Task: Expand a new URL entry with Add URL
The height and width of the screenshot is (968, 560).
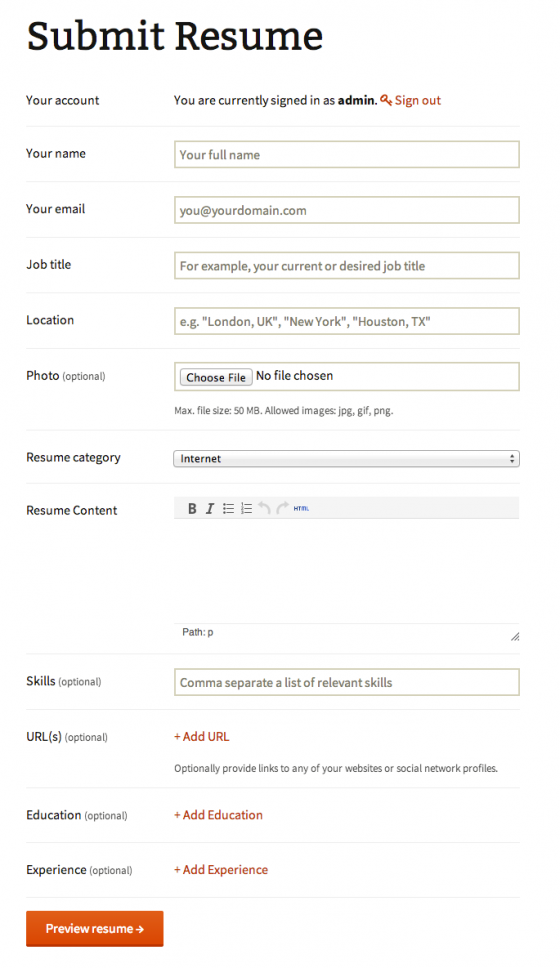Action: coord(201,736)
